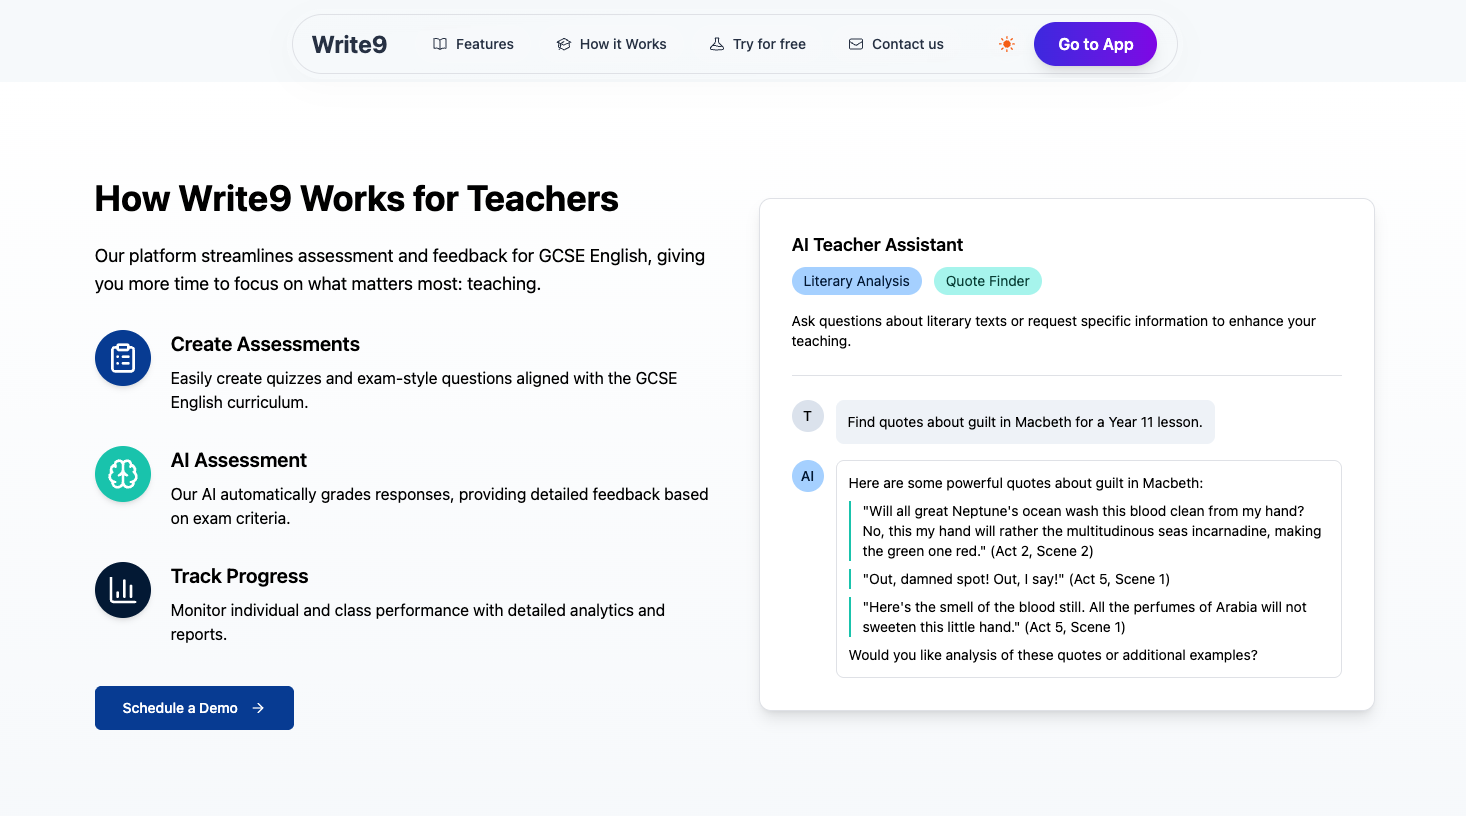1466x816 pixels.
Task: Select the Literary Analysis mode pill
Action: pos(856,281)
